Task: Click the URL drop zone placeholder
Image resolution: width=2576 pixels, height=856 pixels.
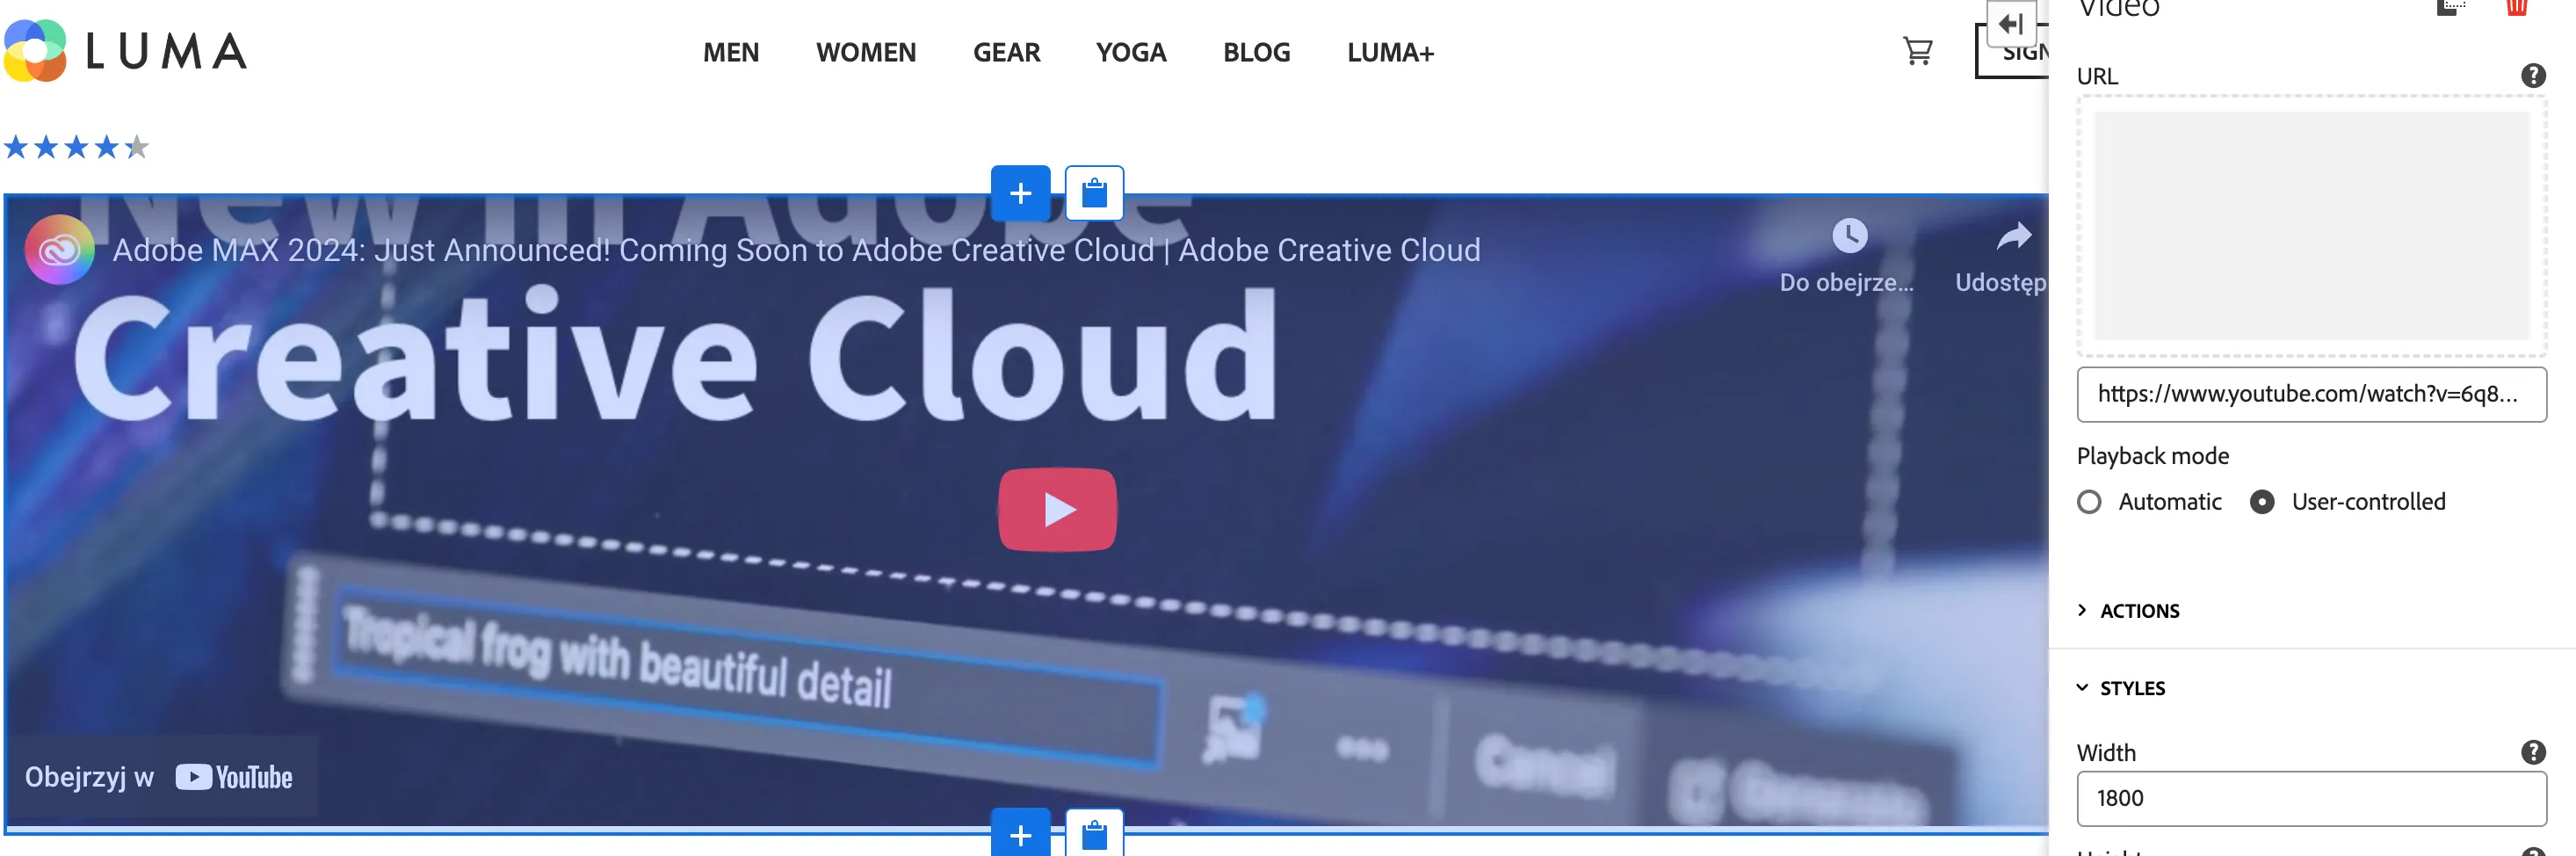Action: pos(2311,226)
